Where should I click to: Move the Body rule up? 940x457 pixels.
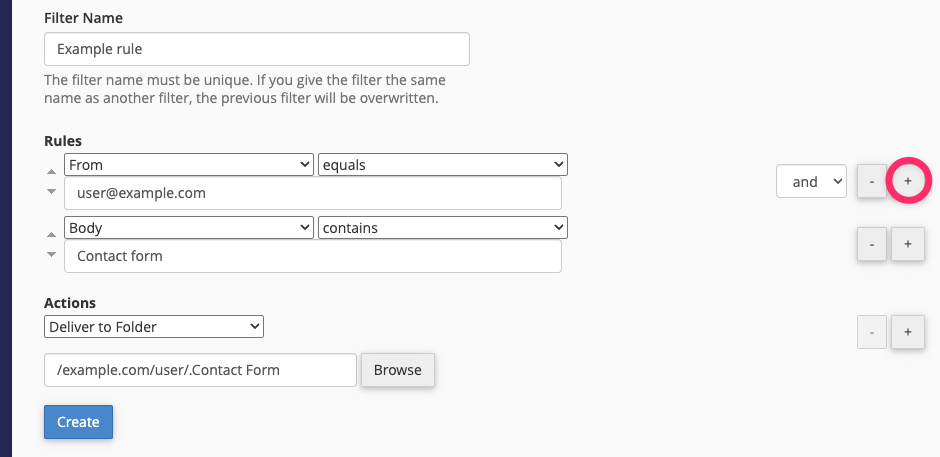(x=52, y=234)
